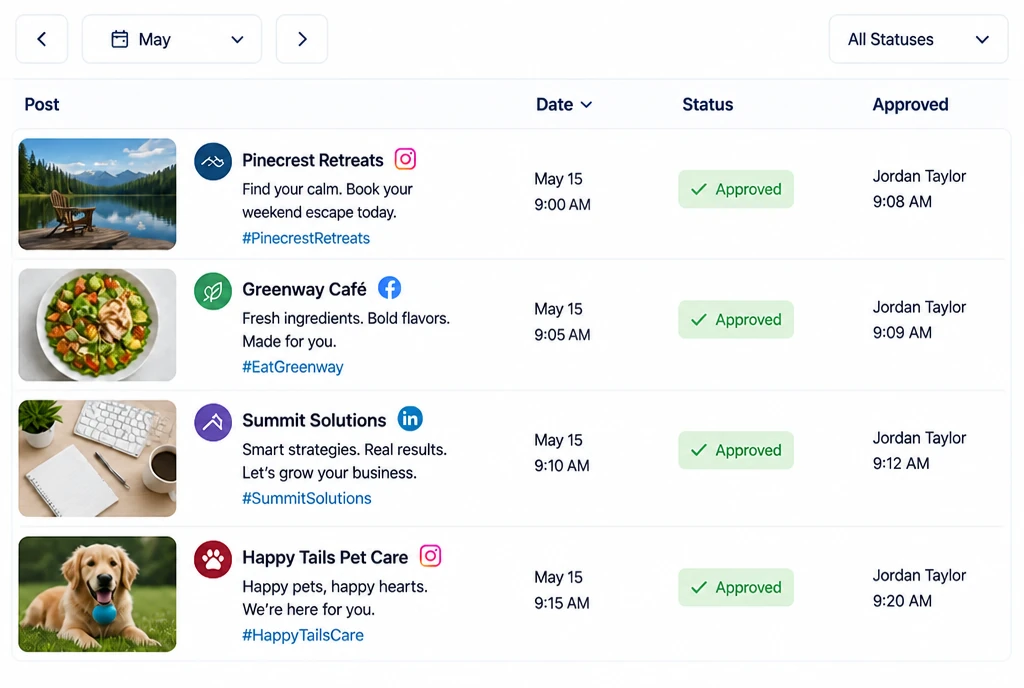Click the Happy Tails paw avatar
The image size is (1024, 688).
213,559
